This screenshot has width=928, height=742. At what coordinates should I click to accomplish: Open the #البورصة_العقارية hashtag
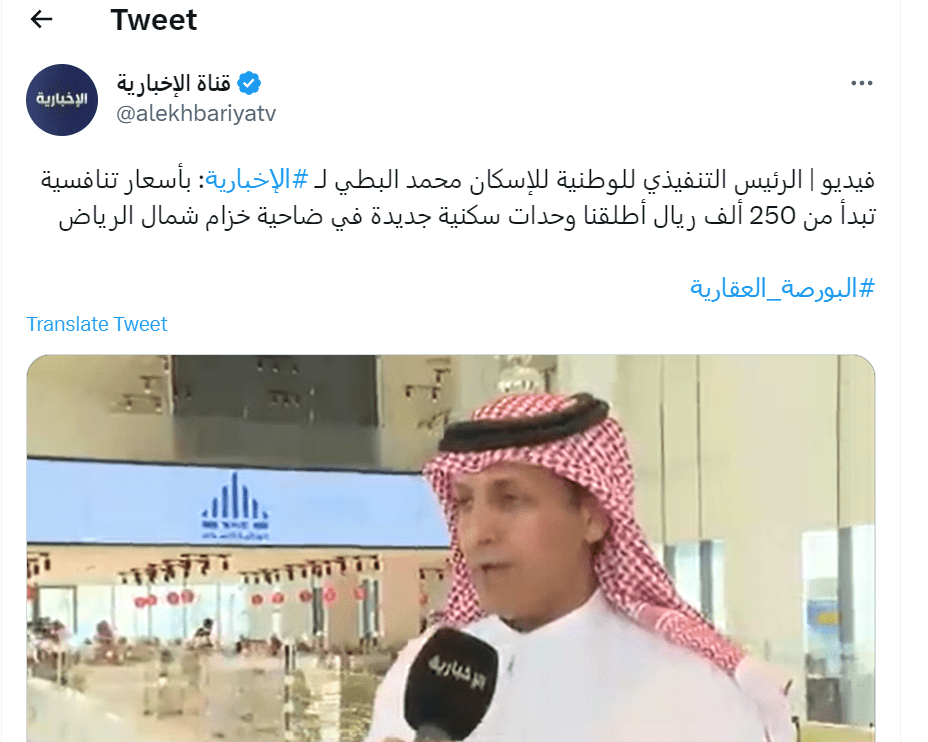pyautogui.click(x=782, y=288)
